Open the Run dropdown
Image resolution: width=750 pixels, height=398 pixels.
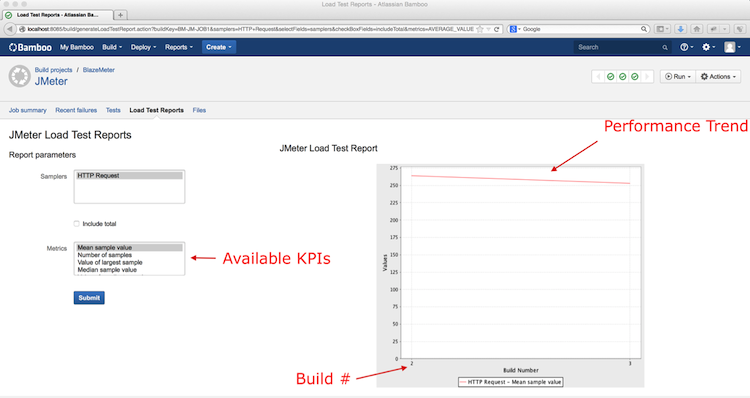(x=678, y=77)
